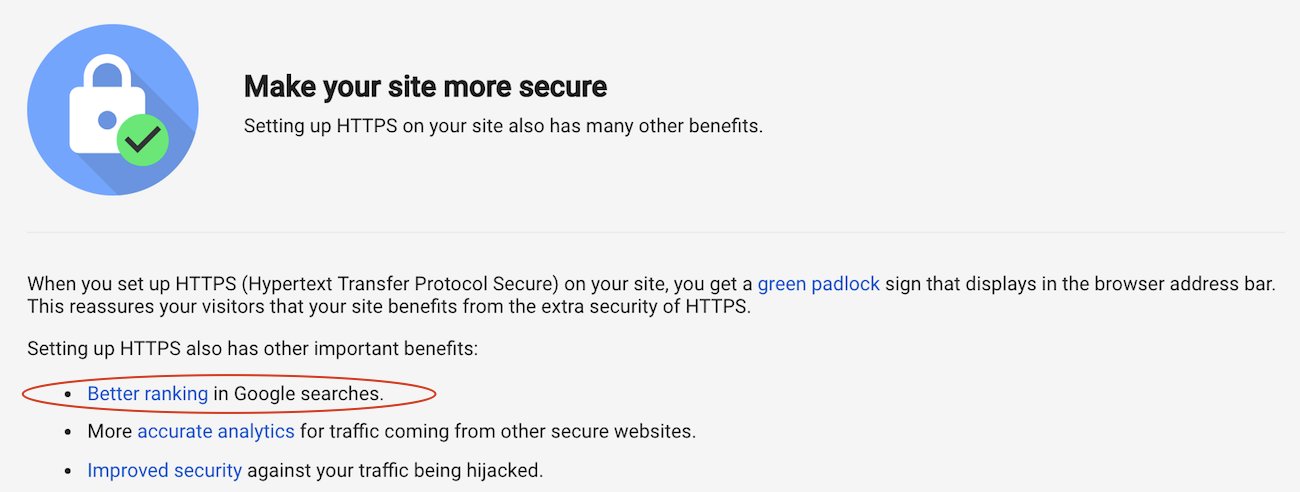Open the green padlock link
1300x492 pixels.
(818, 284)
